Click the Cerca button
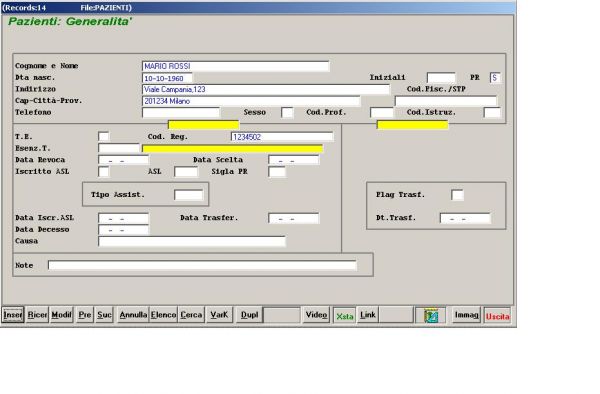Image resolution: width=600 pixels, height=394 pixels. click(x=191, y=315)
